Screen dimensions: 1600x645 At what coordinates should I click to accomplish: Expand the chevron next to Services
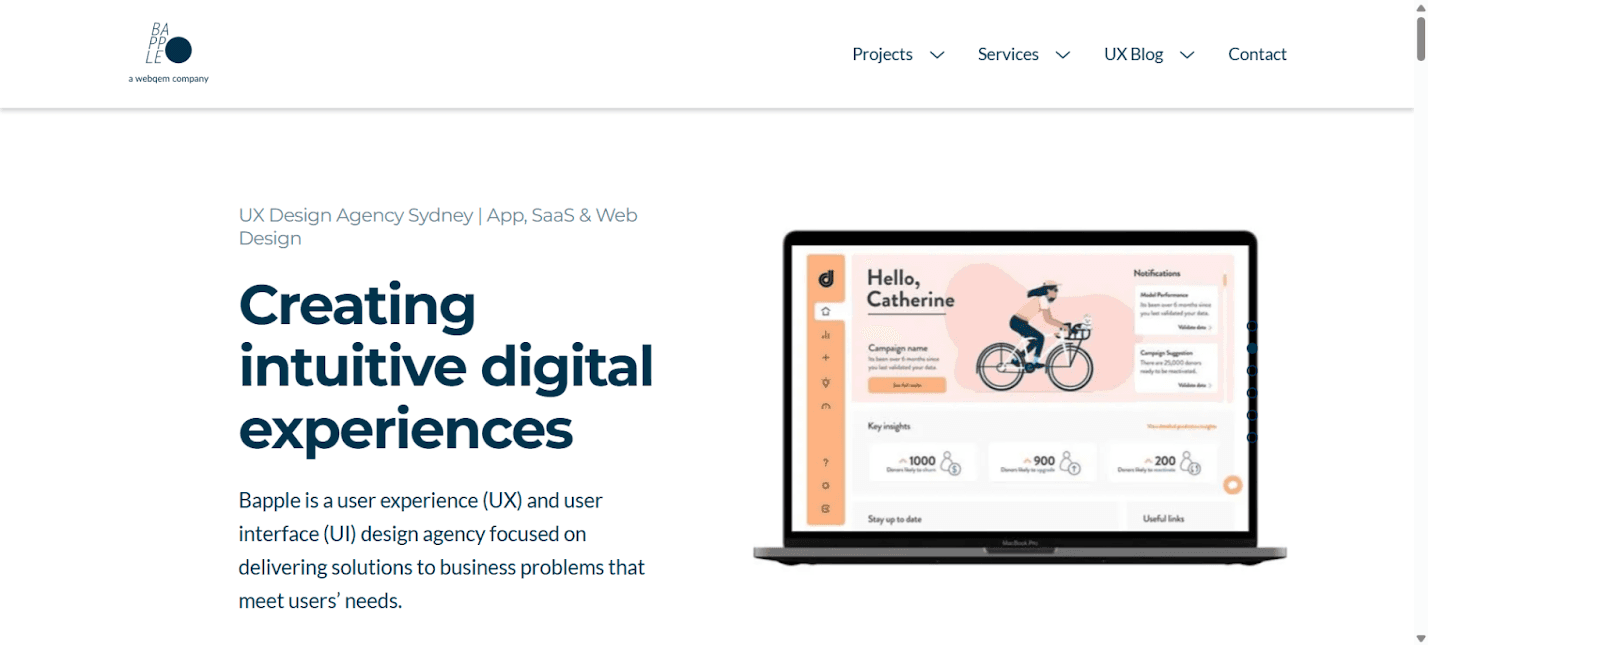tap(1063, 55)
